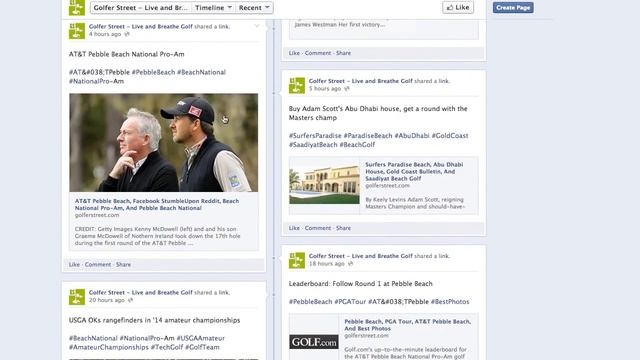Click the Like page button
The image size is (640, 360).
coord(458,7)
